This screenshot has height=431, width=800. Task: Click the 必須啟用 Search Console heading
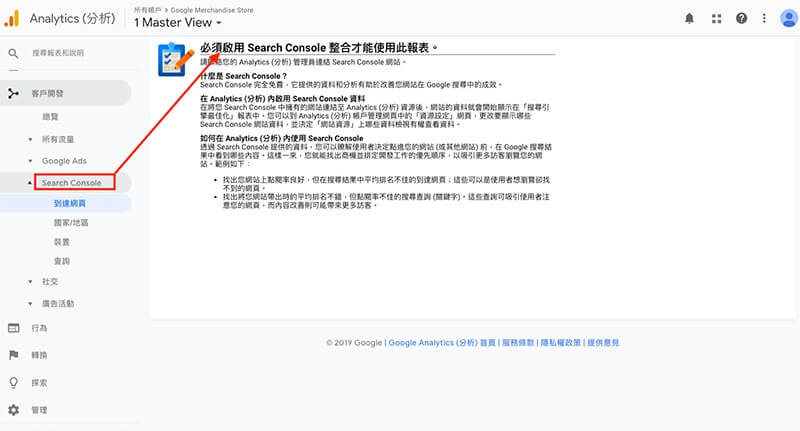[319, 48]
